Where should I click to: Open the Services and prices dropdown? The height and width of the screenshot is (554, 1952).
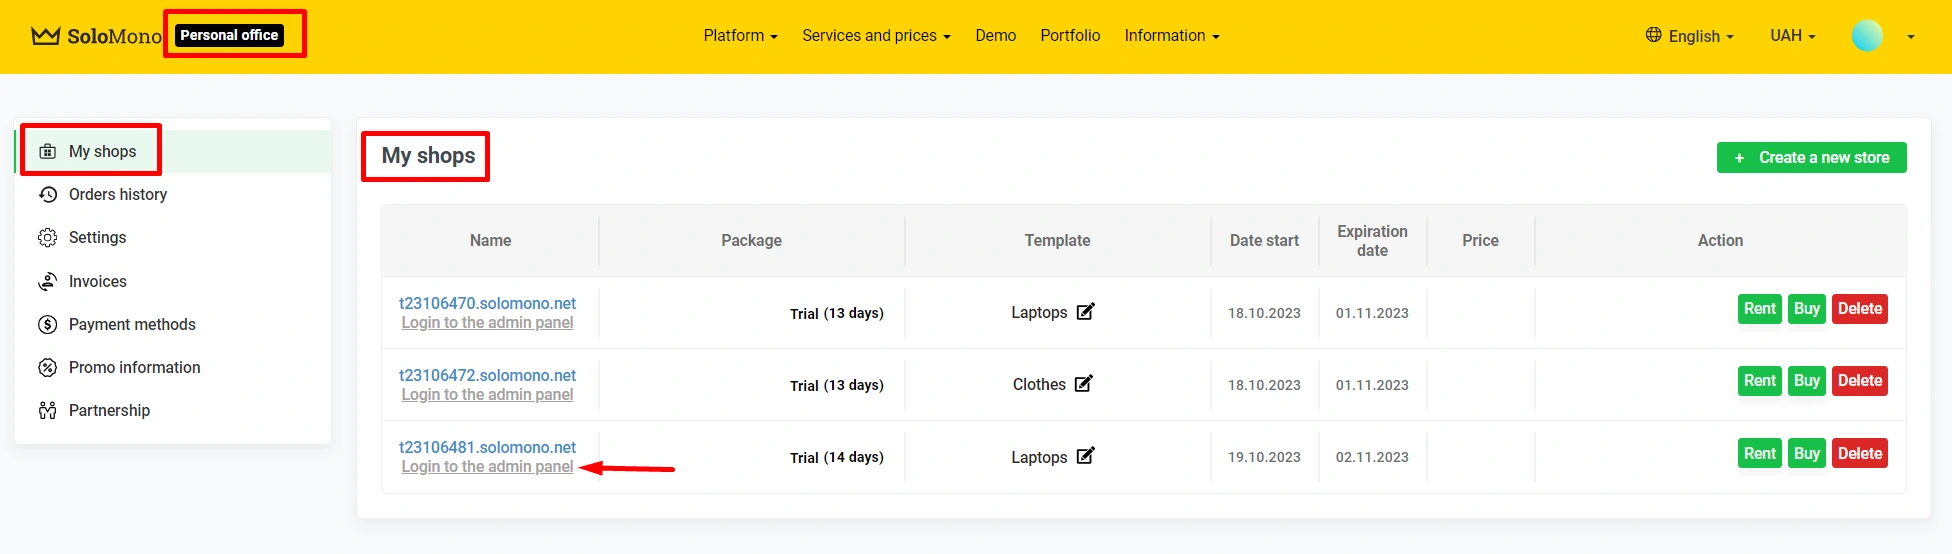tap(876, 36)
